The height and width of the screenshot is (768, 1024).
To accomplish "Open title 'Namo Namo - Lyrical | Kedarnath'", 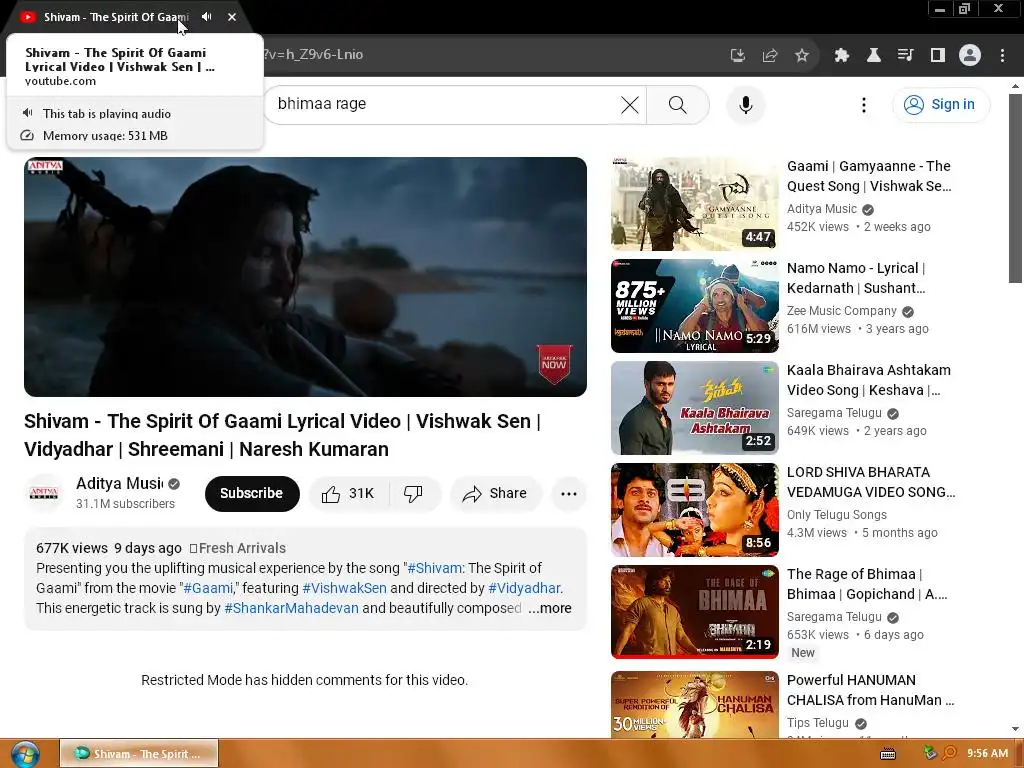I will pos(856,278).
